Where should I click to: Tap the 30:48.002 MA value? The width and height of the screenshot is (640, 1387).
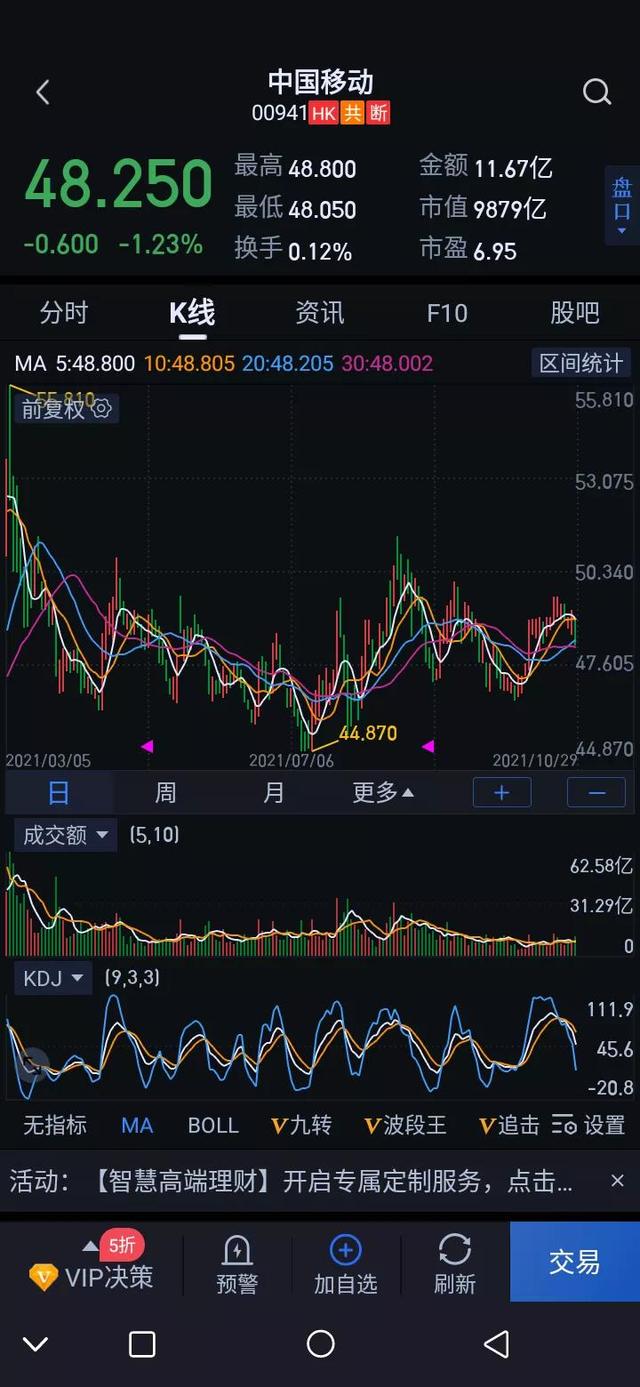coord(387,363)
